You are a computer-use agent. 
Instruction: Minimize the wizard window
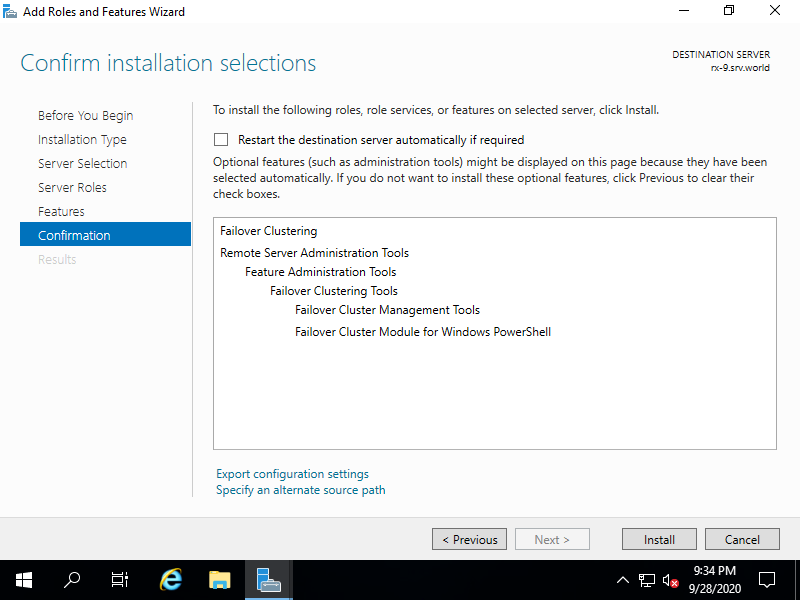(684, 11)
